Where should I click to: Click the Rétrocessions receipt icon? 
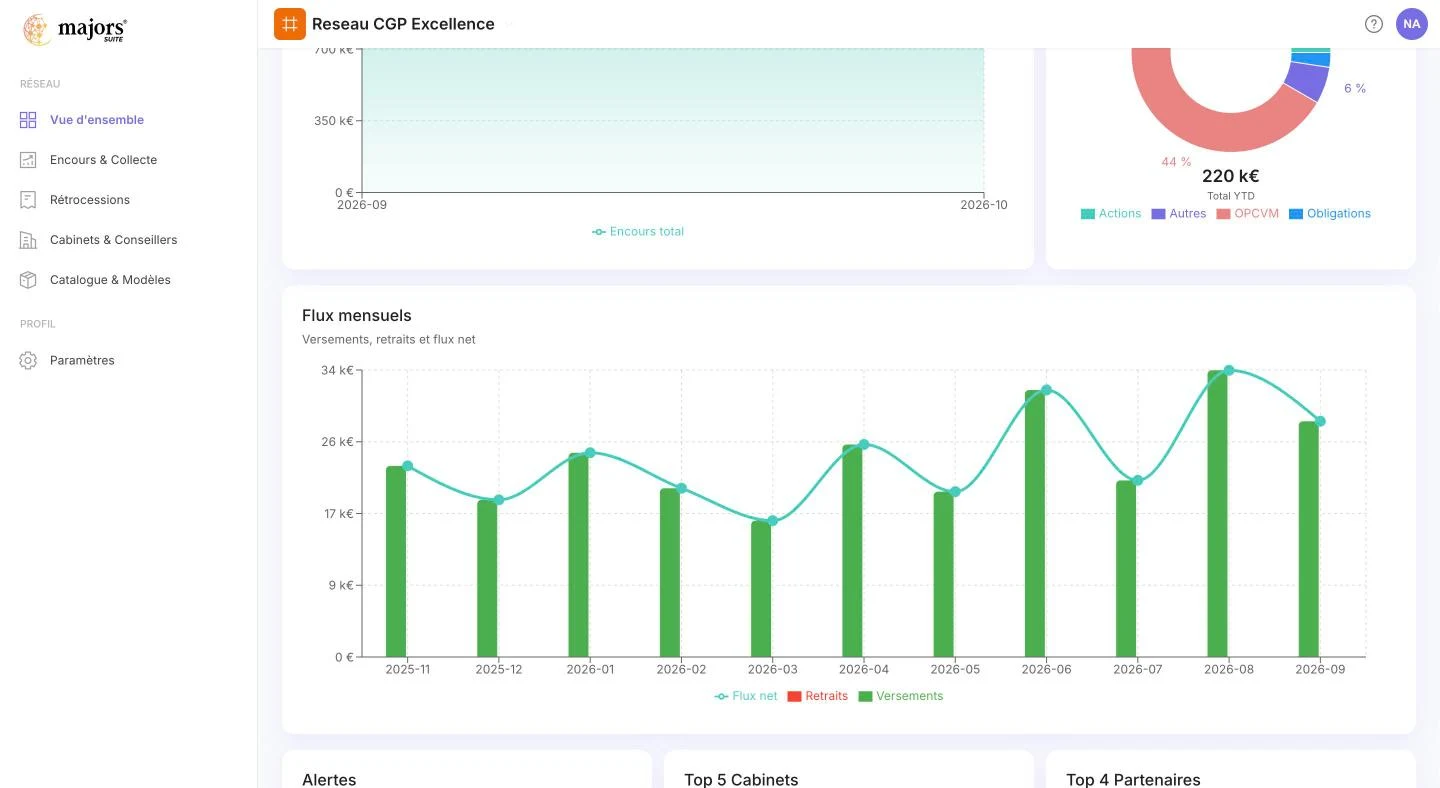tap(28, 200)
